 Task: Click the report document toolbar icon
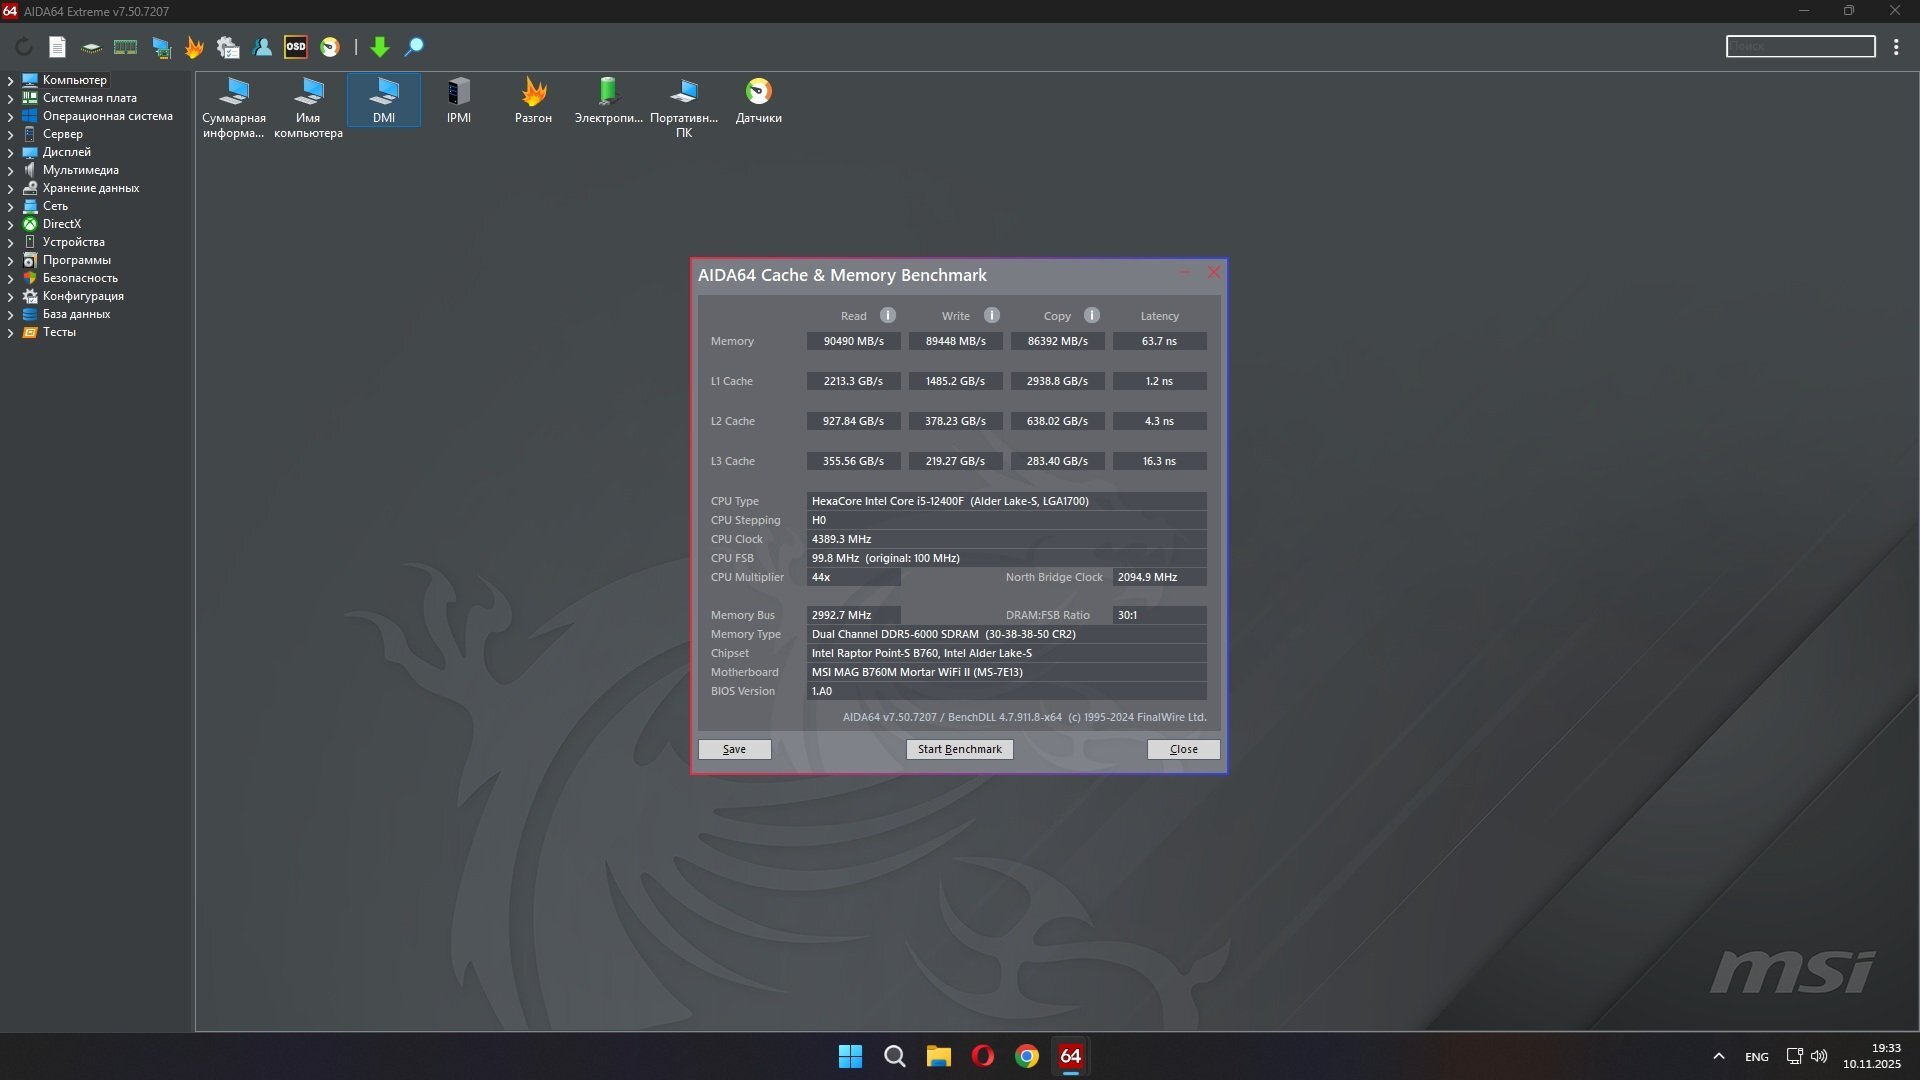[57, 47]
